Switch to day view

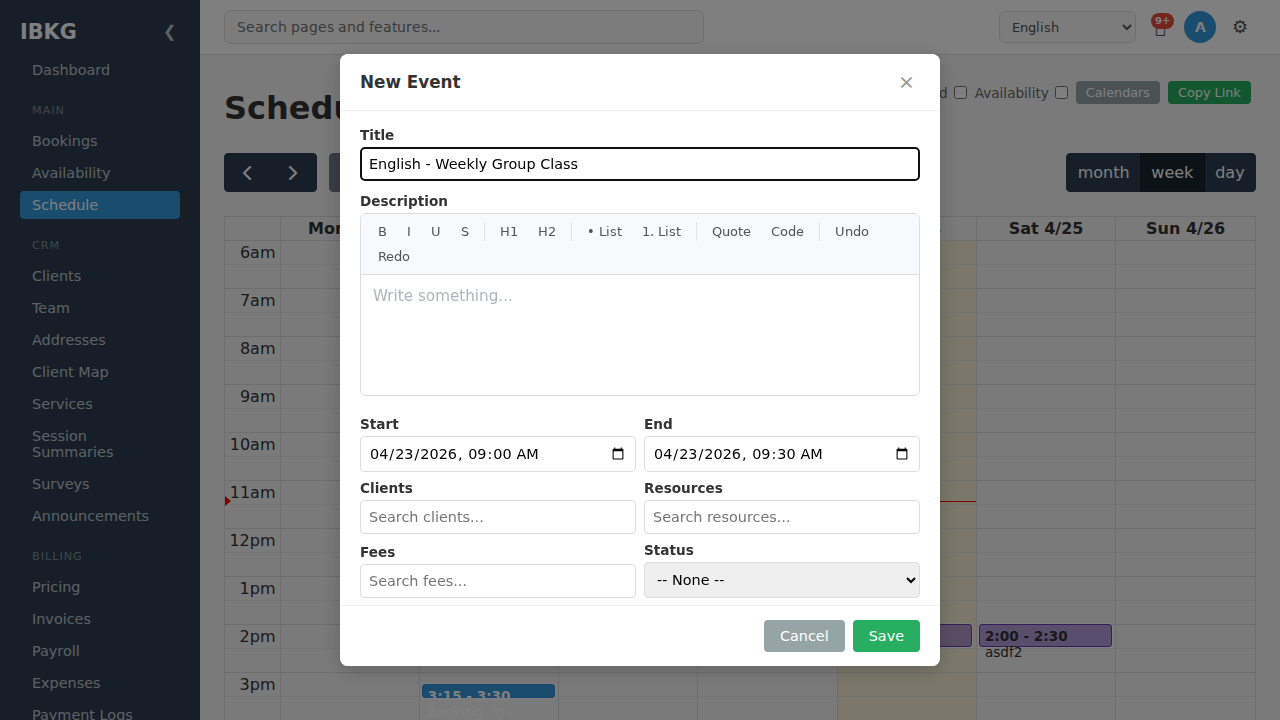click(1230, 173)
